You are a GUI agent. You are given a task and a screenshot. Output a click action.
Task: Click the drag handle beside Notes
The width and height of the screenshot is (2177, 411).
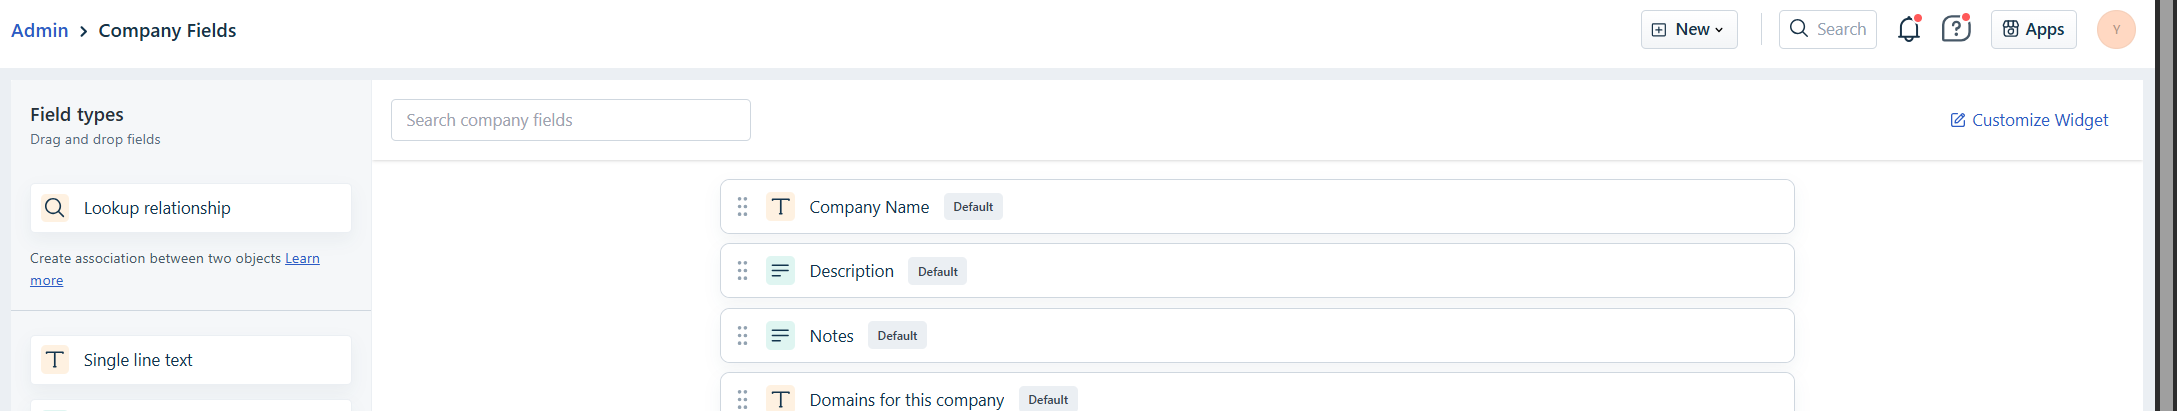pyautogui.click(x=742, y=336)
